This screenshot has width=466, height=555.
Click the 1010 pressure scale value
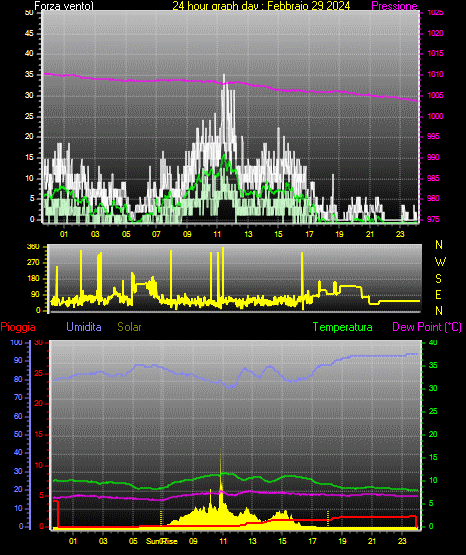[435, 74]
